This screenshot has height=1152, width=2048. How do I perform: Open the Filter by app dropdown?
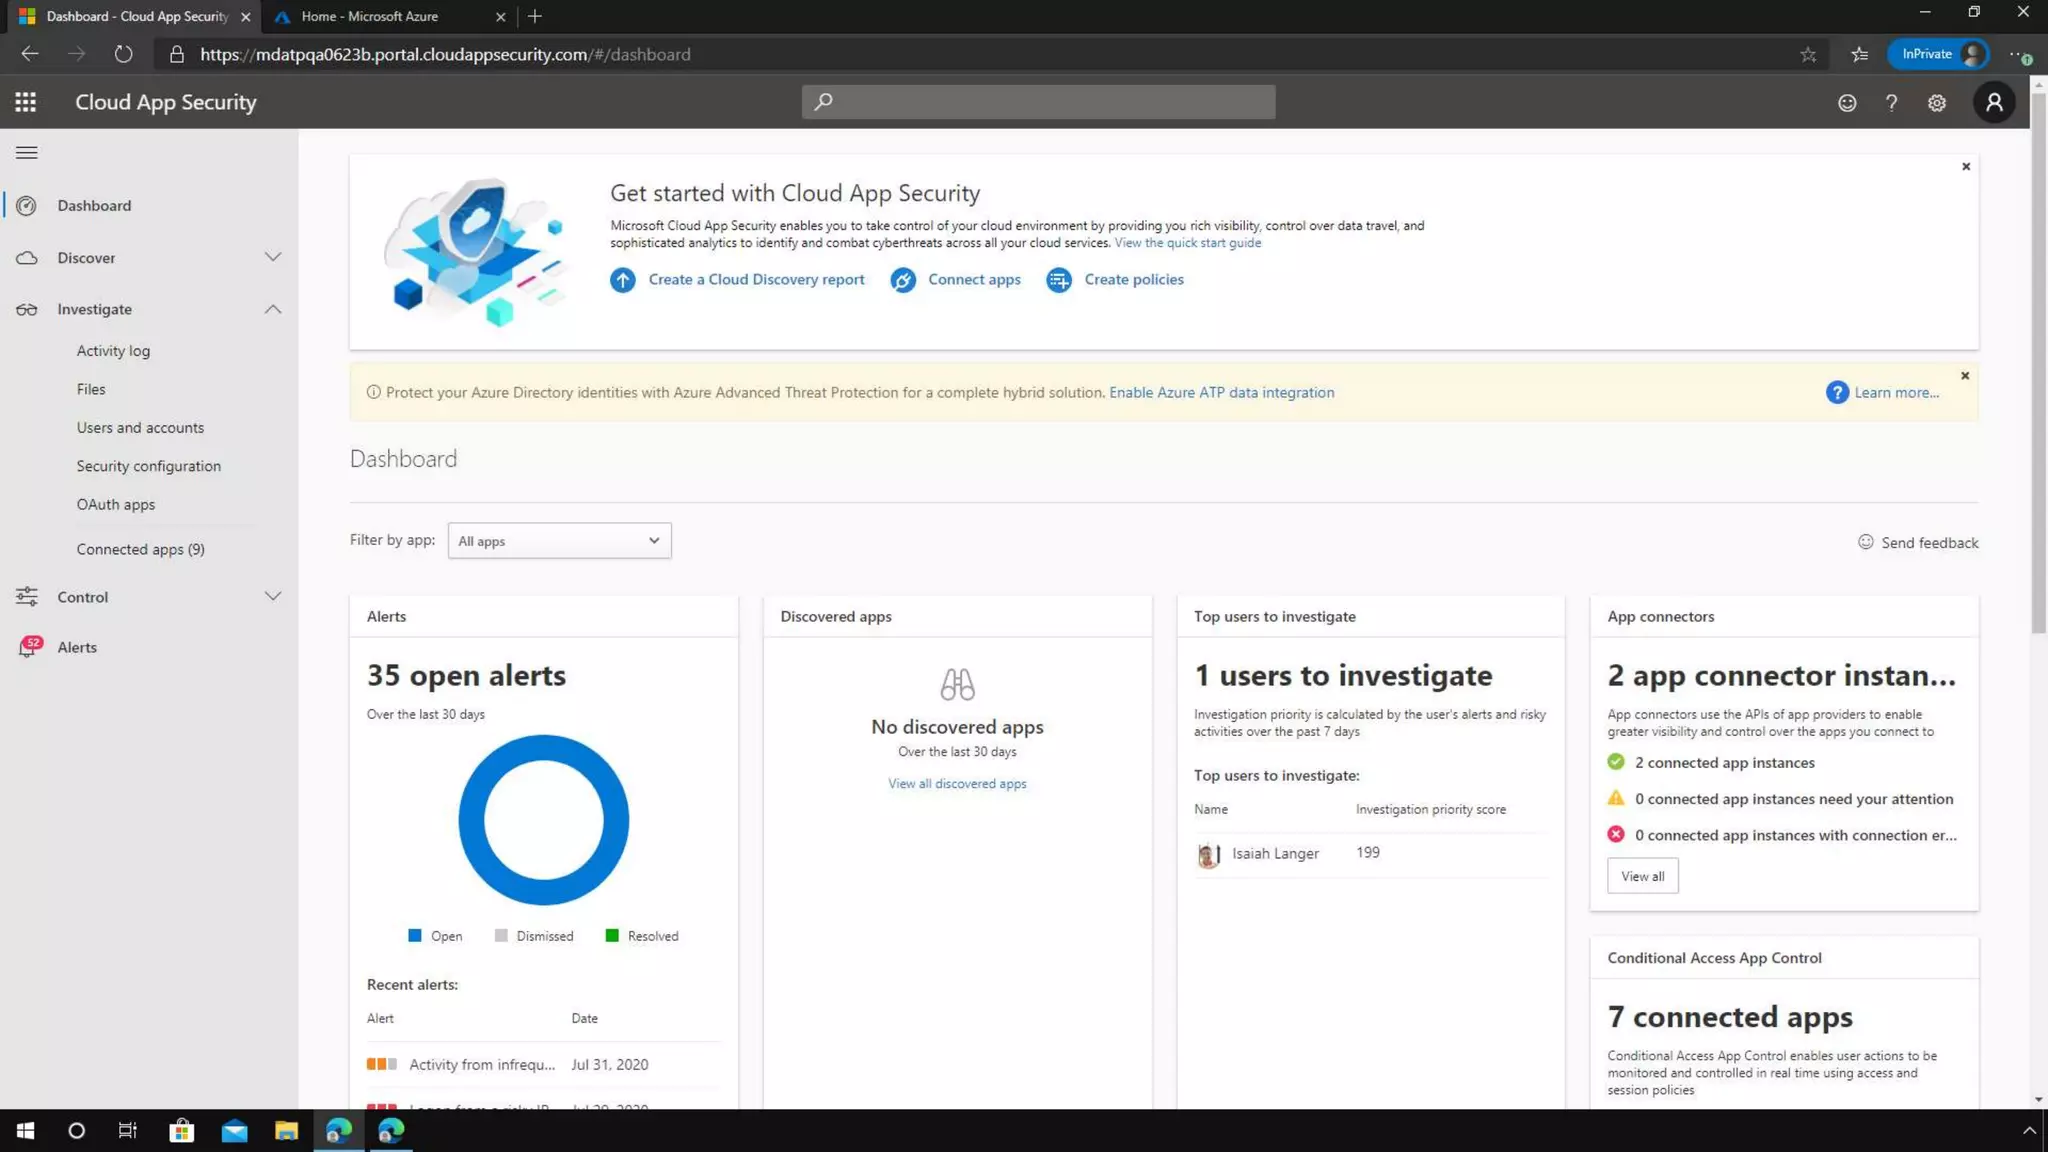click(x=559, y=541)
